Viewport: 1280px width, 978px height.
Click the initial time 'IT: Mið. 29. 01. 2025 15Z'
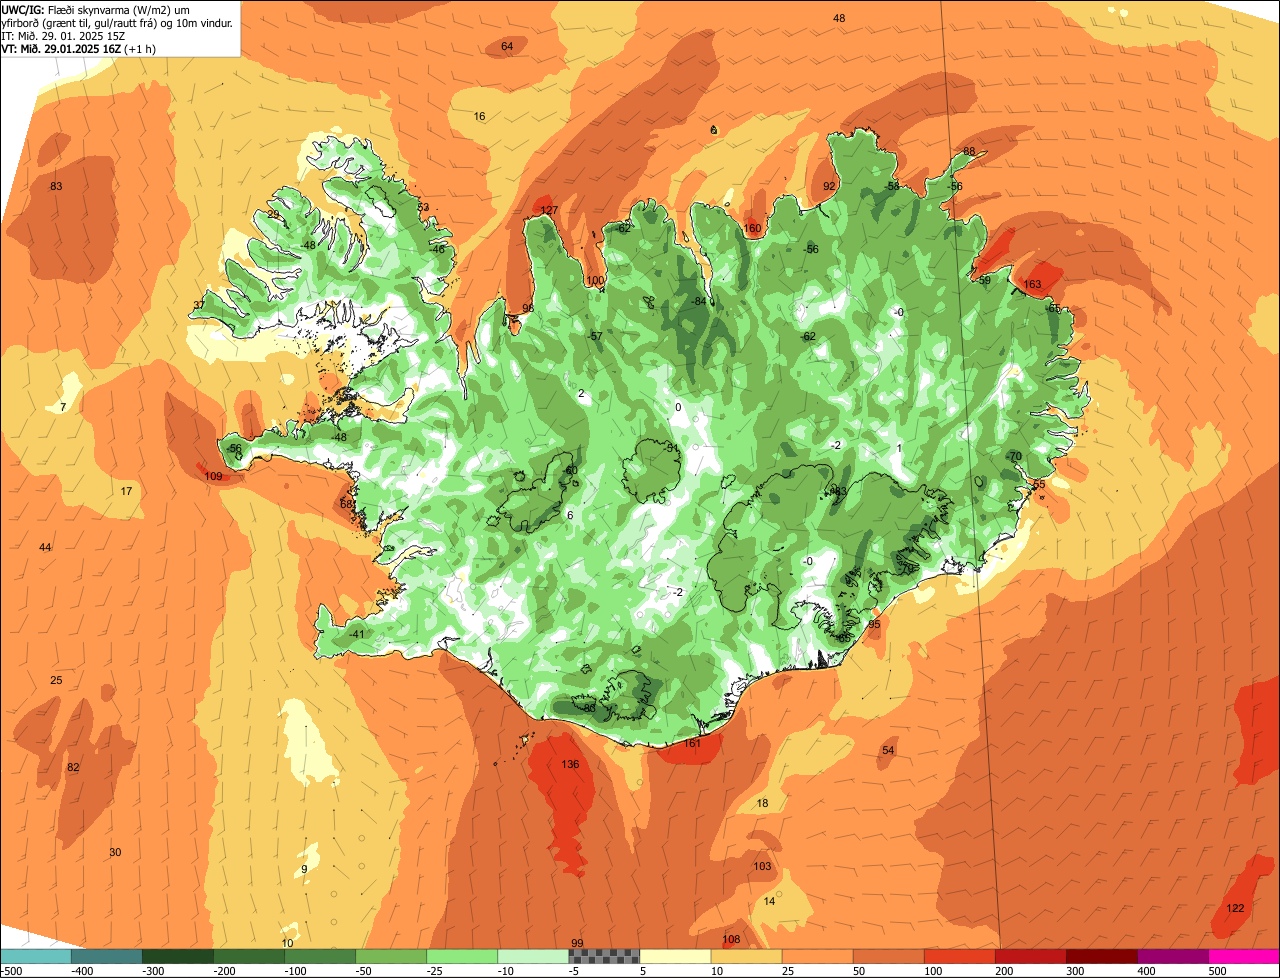(63, 35)
